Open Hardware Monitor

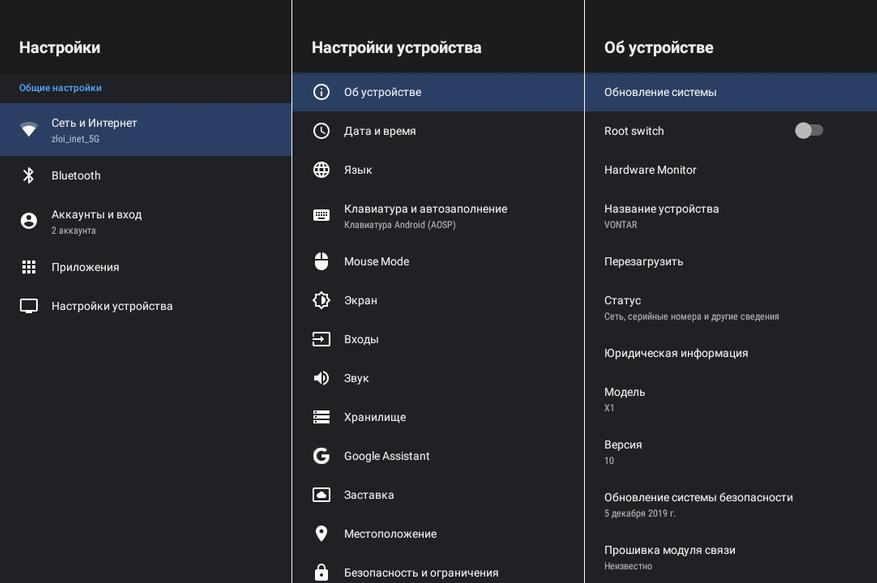click(x=650, y=170)
